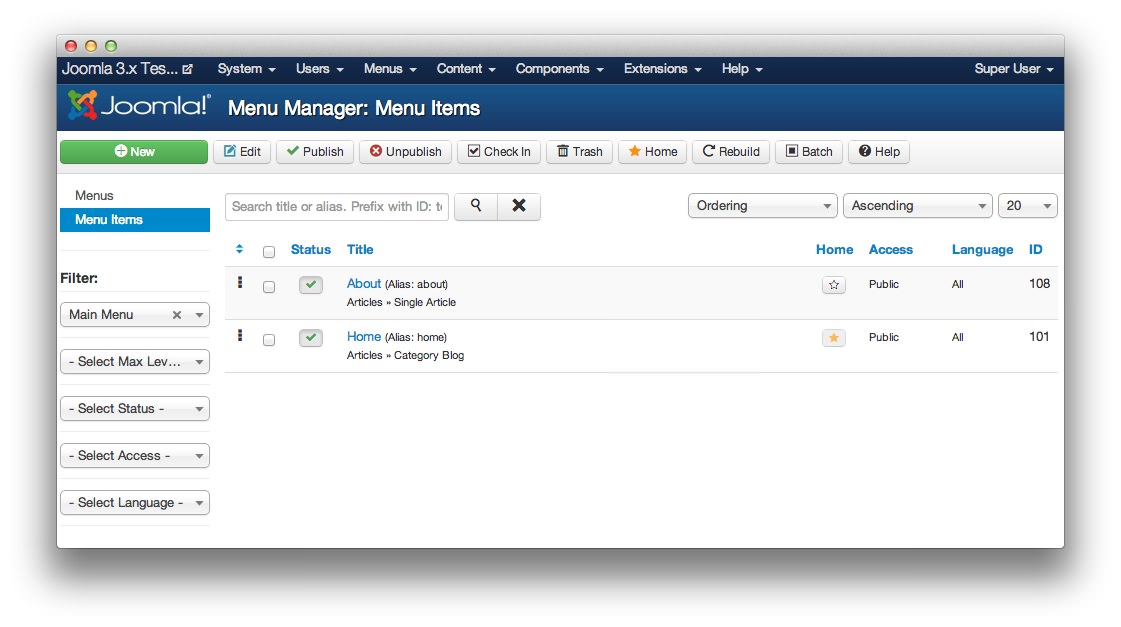Toggle the published status of the About item
Image resolution: width=1121 pixels, height=627 pixels.
pyautogui.click(x=310, y=284)
